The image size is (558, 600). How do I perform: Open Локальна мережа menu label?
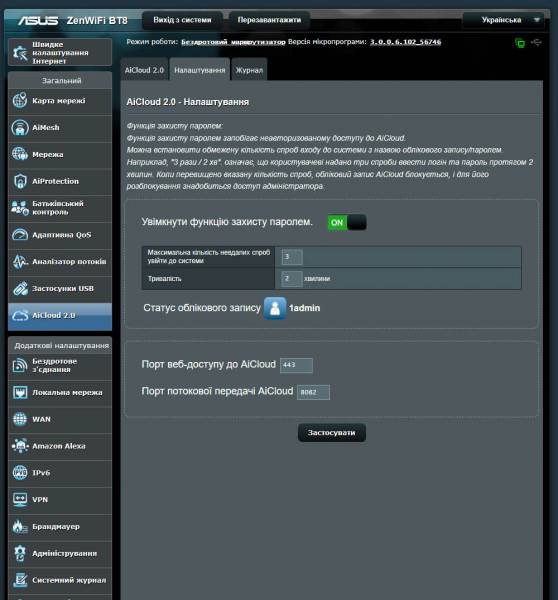[67, 393]
